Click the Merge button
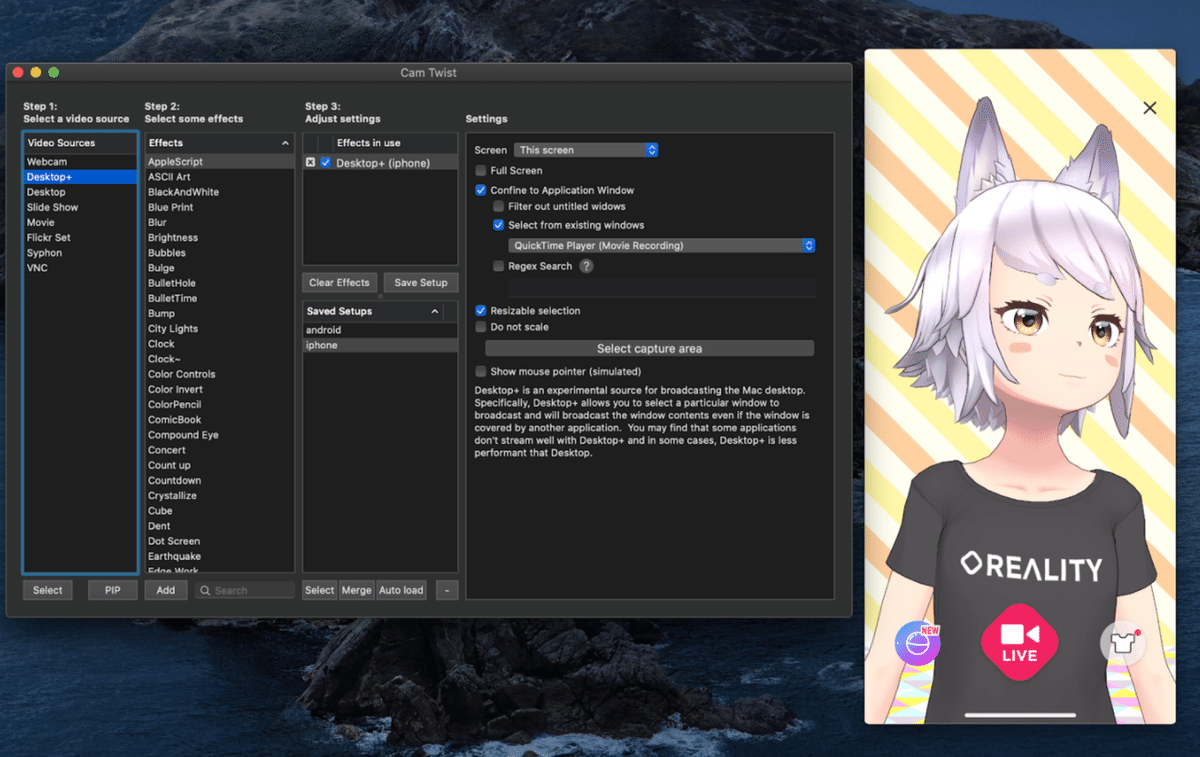Image resolution: width=1200 pixels, height=757 pixels. 357,590
